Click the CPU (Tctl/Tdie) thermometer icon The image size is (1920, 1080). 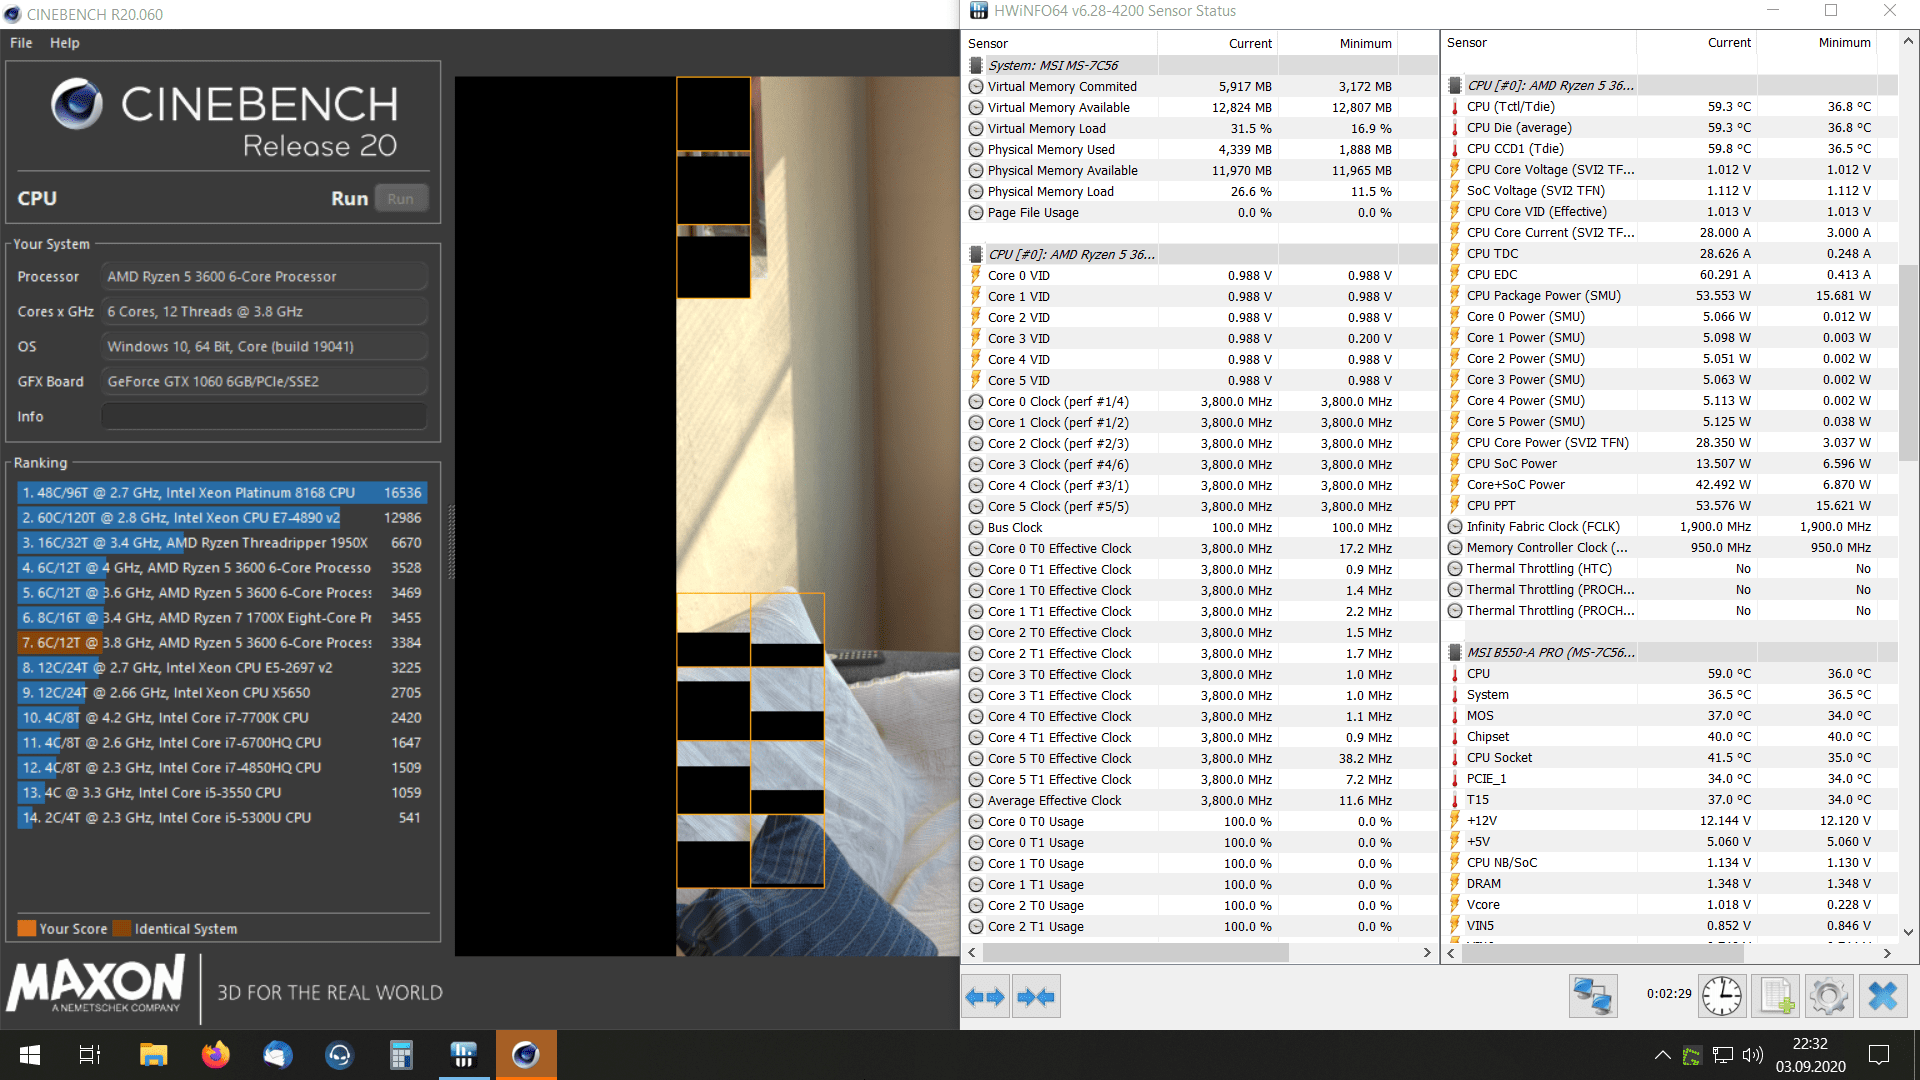1455,107
